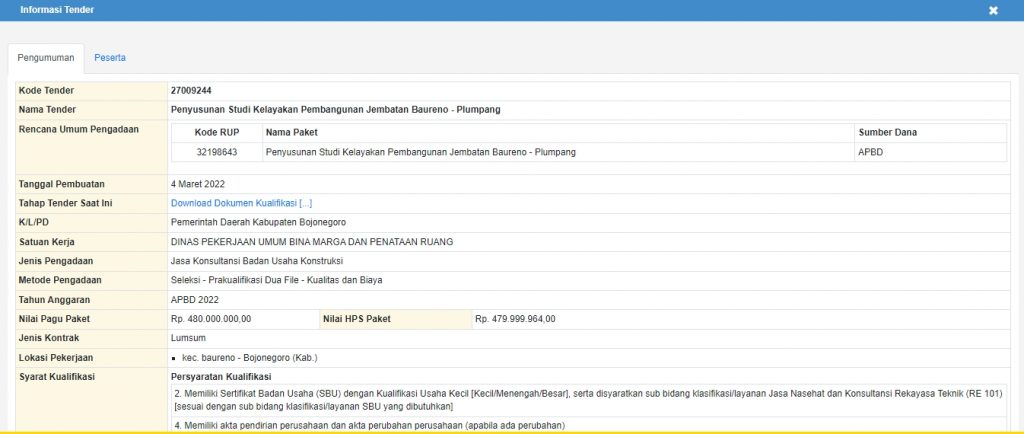Click the APBD cell under Sumber Dana
The image size is (1024, 434).
pos(871,152)
